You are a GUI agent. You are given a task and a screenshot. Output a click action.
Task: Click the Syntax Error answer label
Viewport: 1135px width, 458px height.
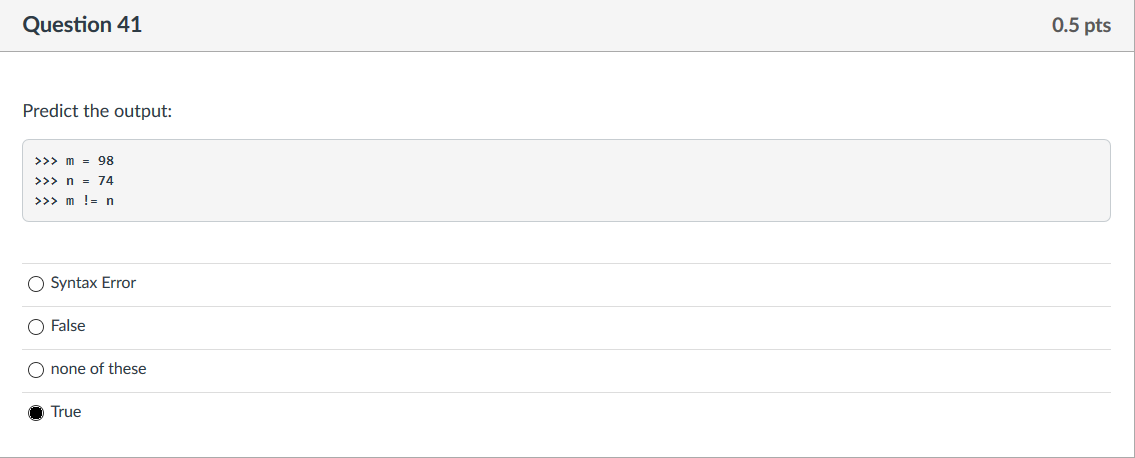pyautogui.click(x=93, y=283)
